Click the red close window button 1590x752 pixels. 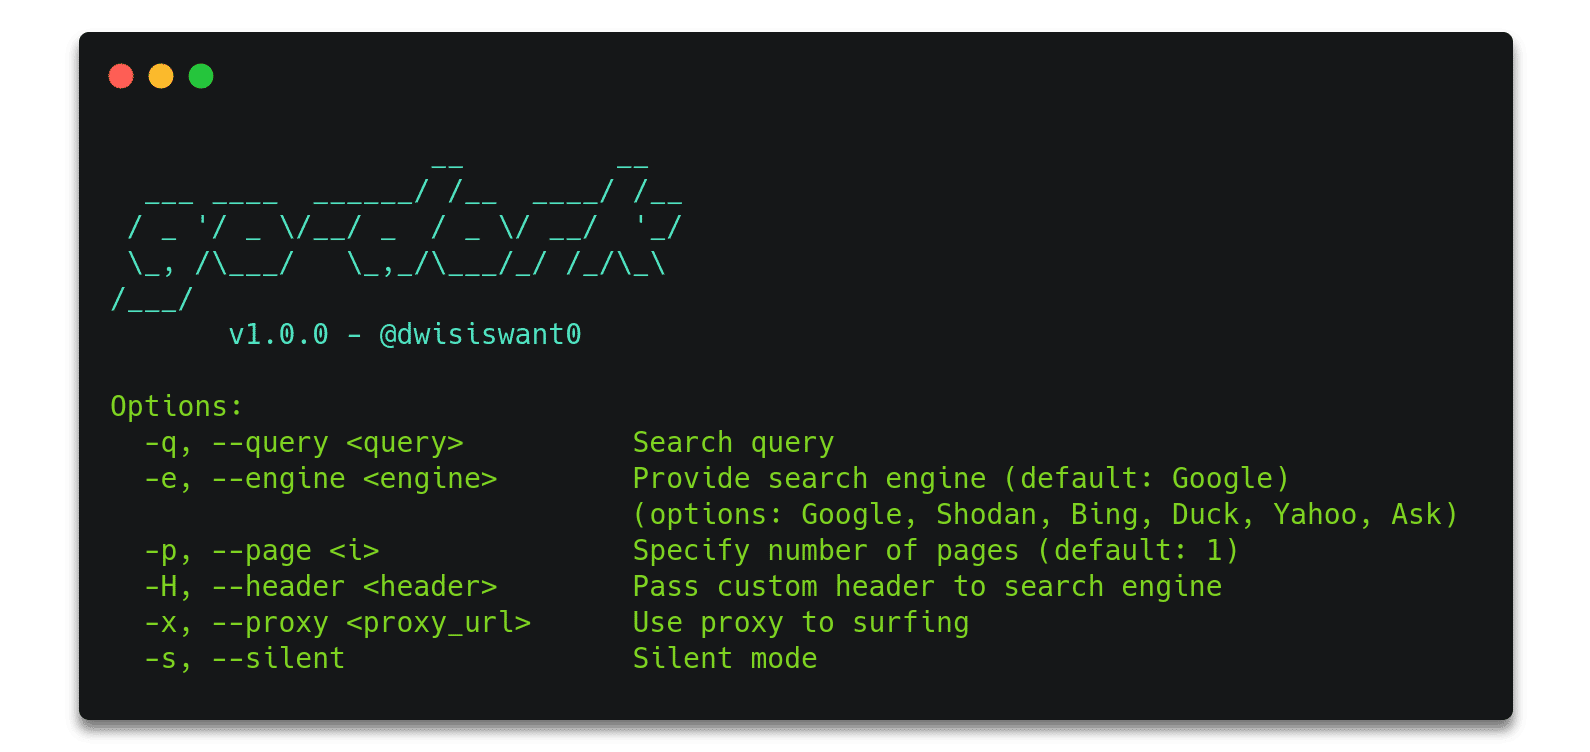pos(121,76)
